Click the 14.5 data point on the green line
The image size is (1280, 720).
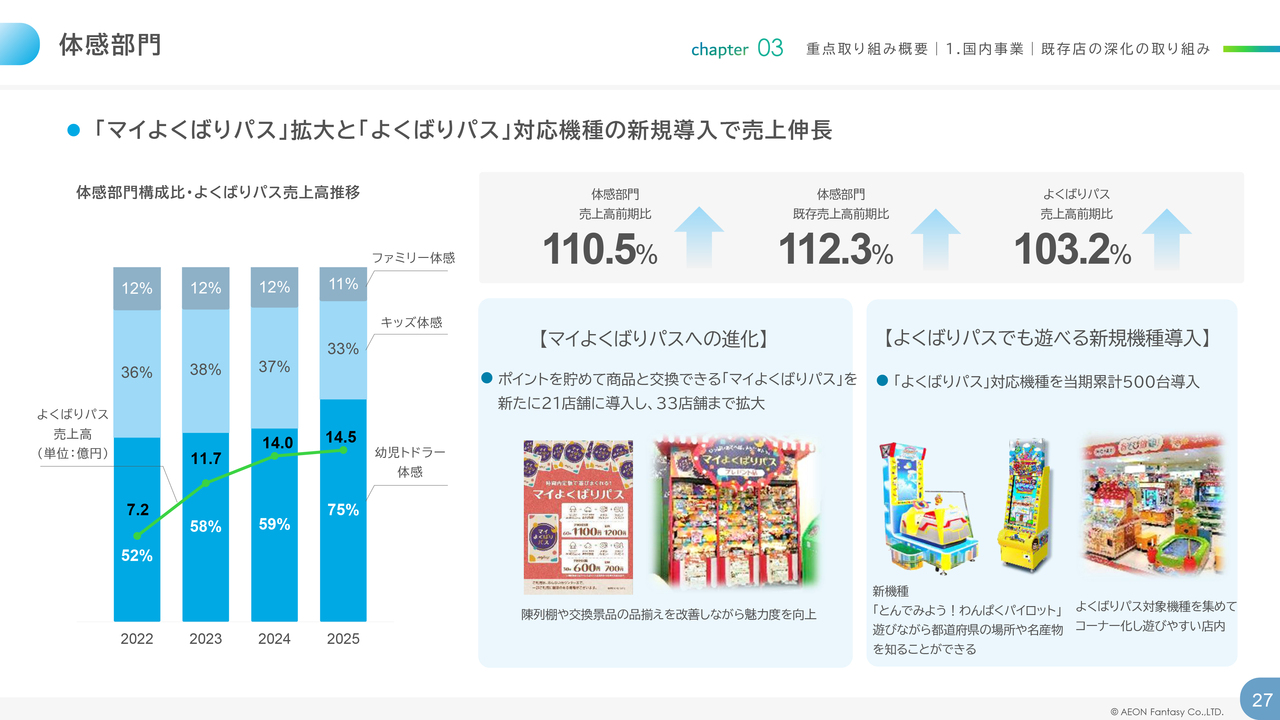click(343, 450)
